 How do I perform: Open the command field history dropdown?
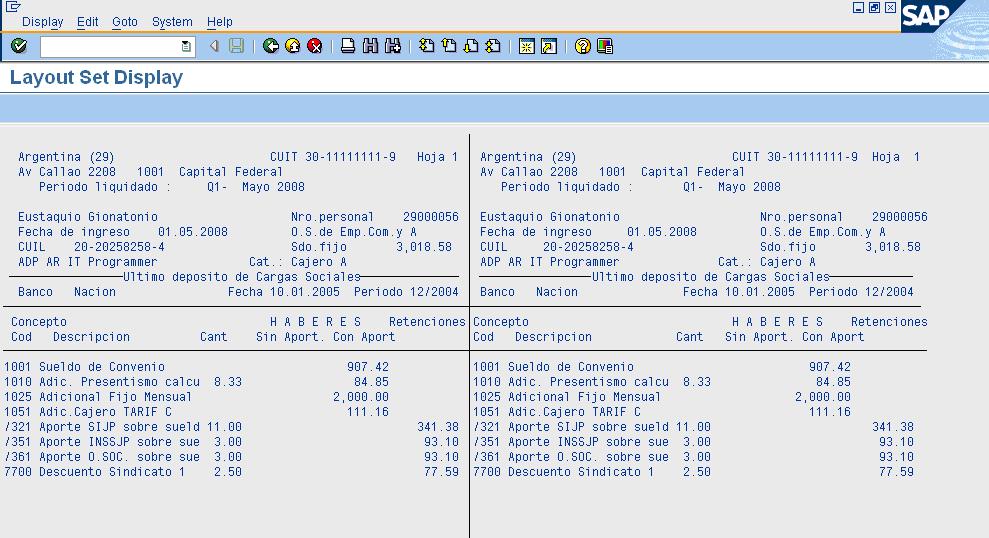[186, 46]
